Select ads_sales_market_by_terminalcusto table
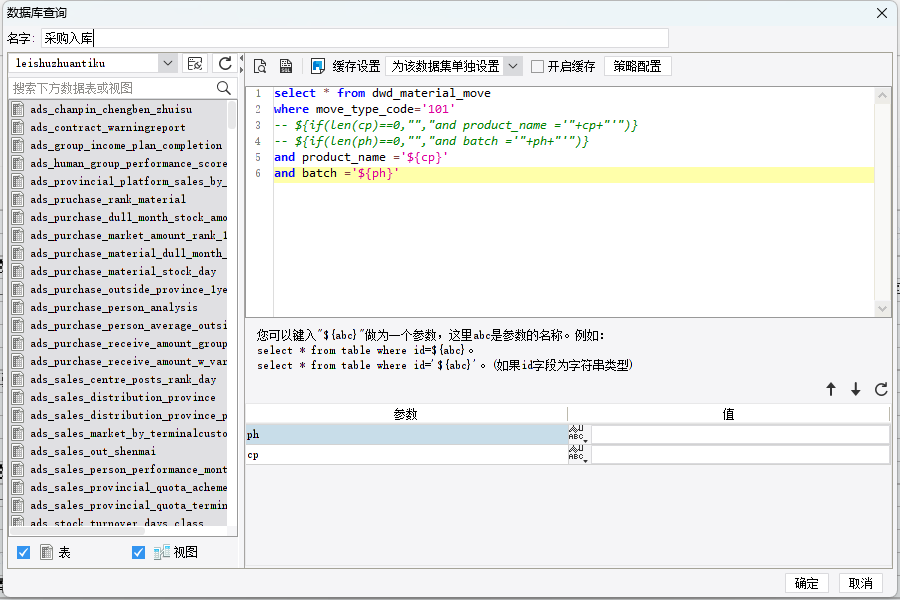Image resolution: width=900 pixels, height=600 pixels. (x=129, y=433)
